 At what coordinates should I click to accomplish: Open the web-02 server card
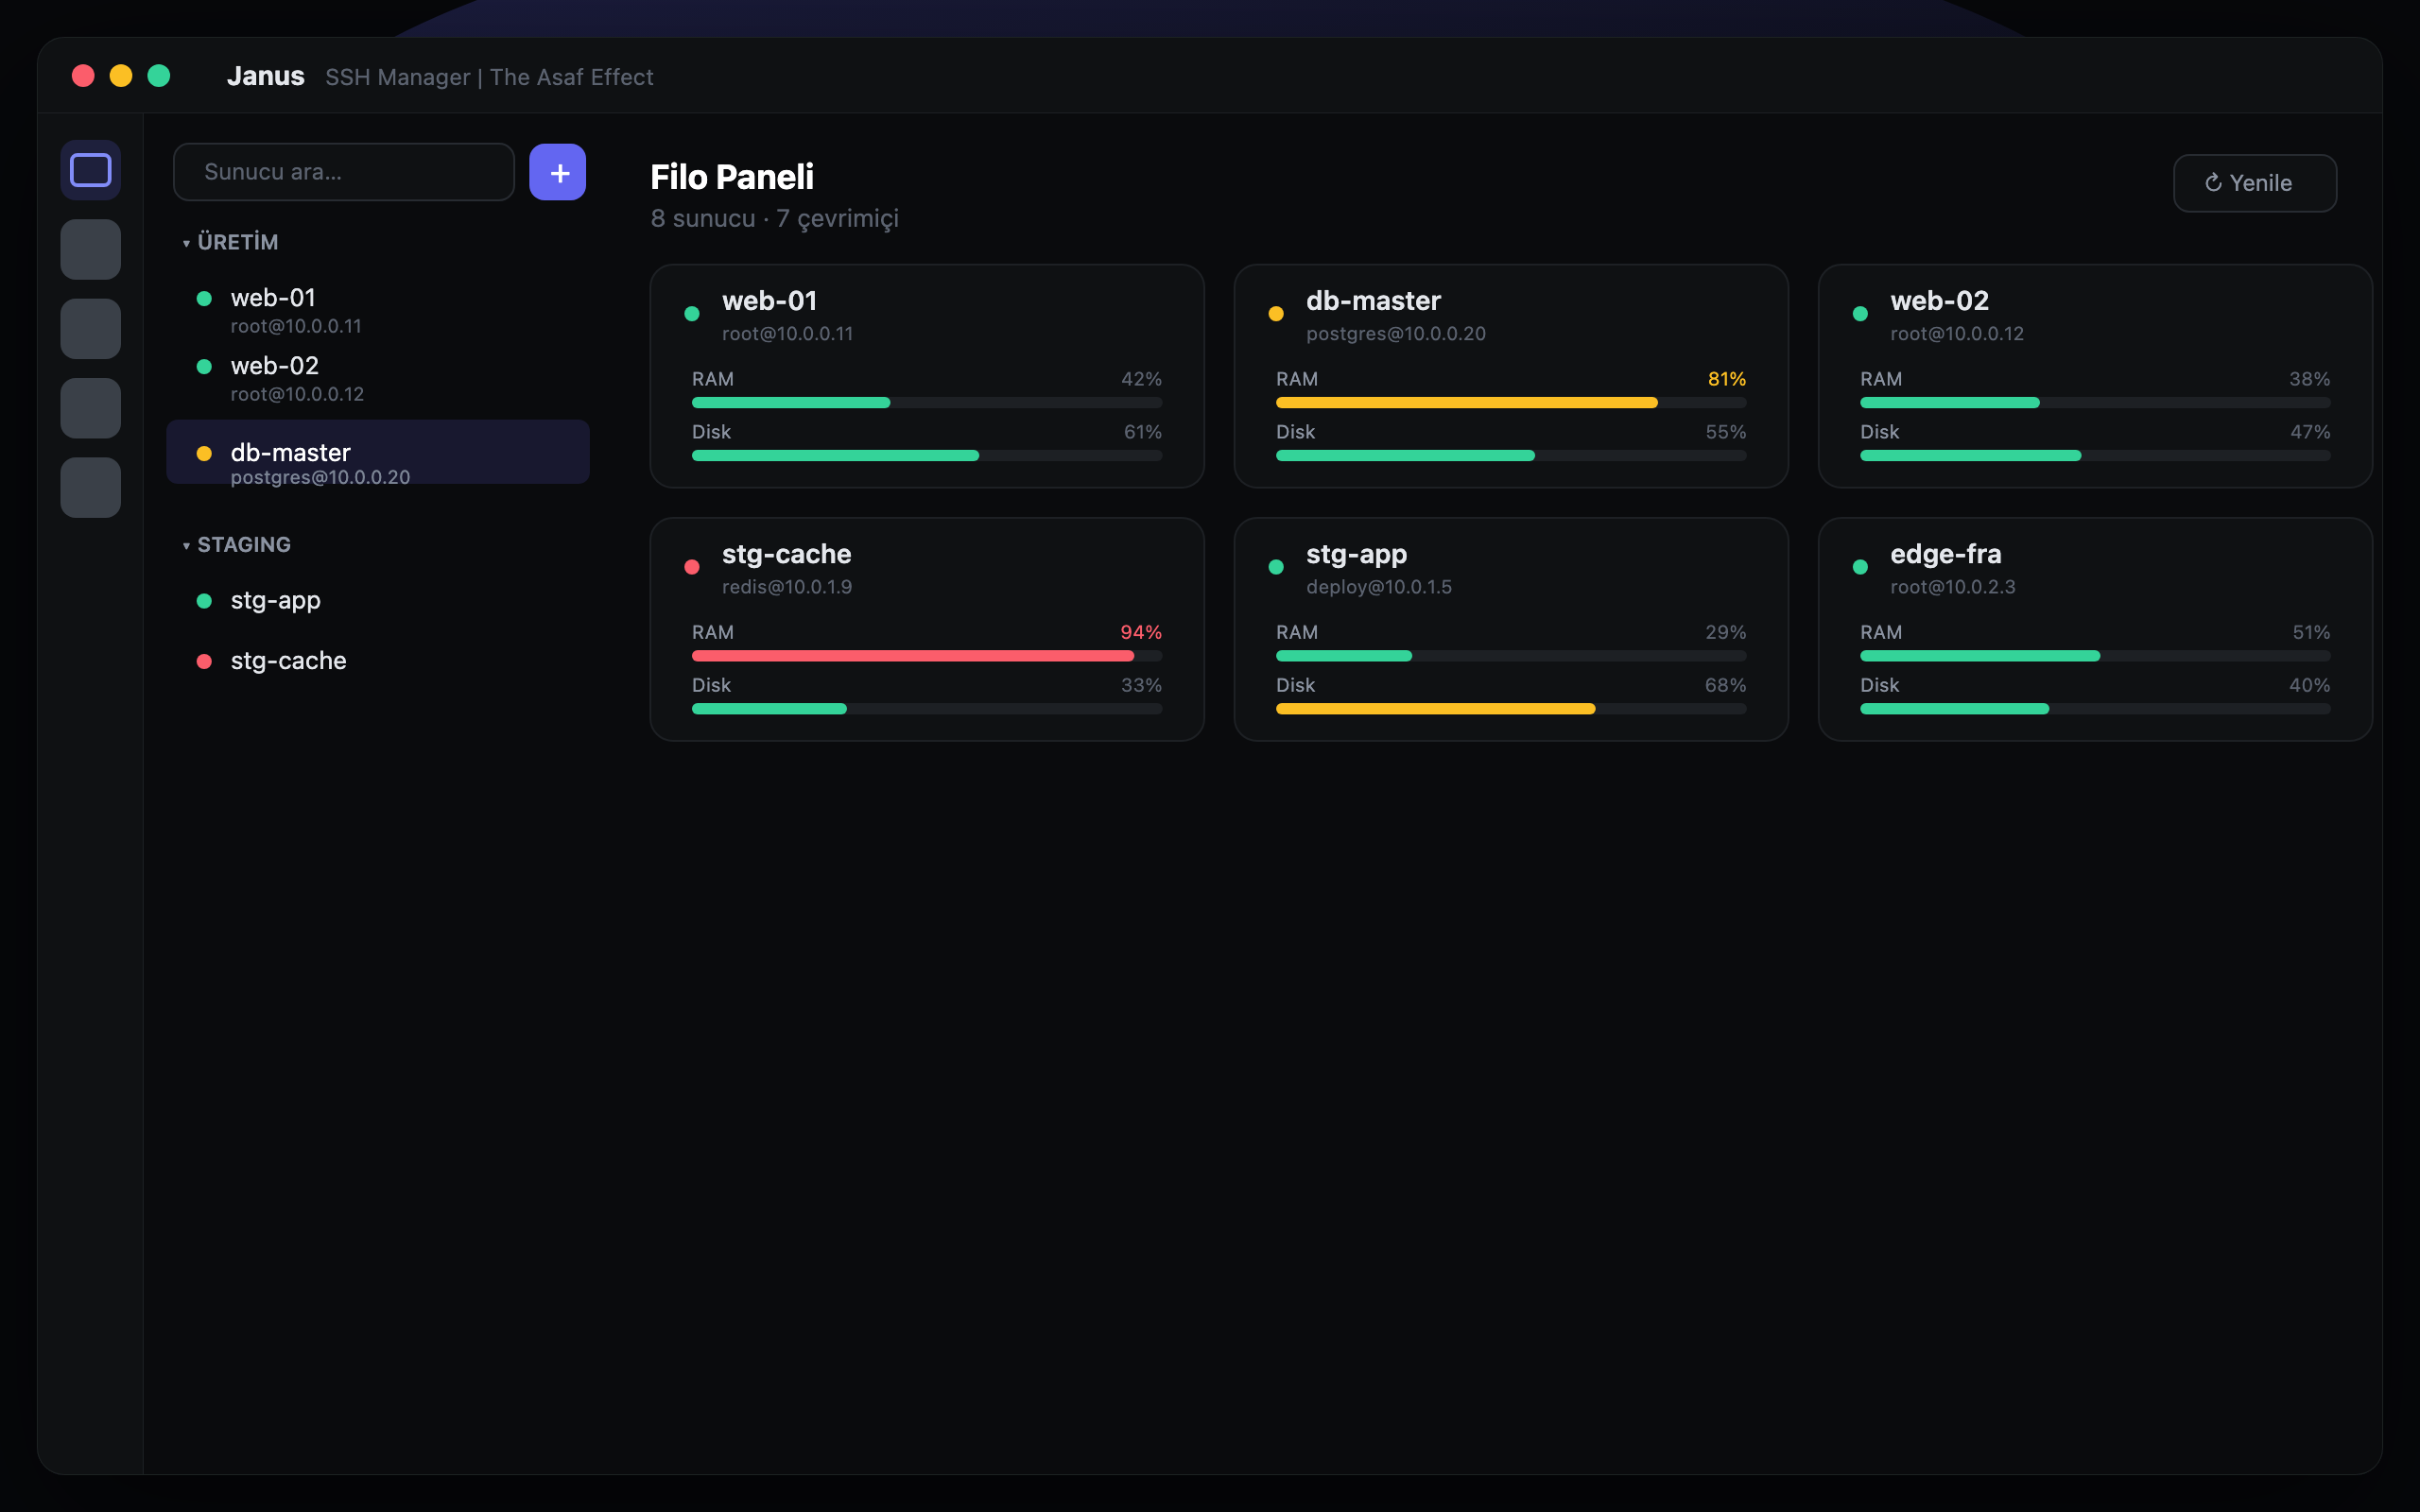pos(2095,376)
